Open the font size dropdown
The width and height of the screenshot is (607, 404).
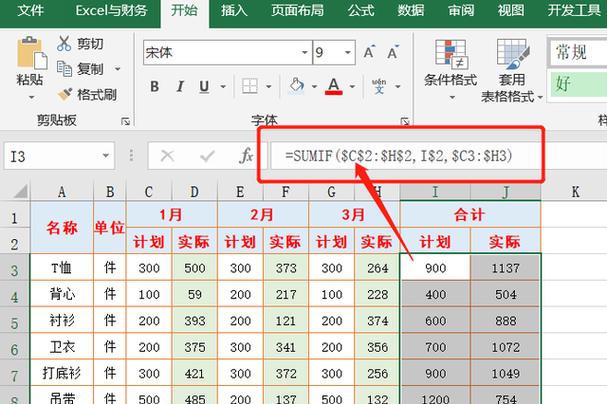(348, 52)
